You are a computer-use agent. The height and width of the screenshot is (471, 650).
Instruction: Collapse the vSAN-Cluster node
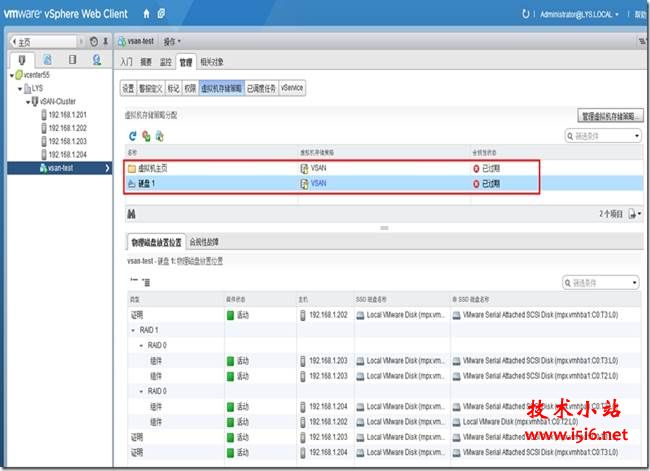click(28, 102)
